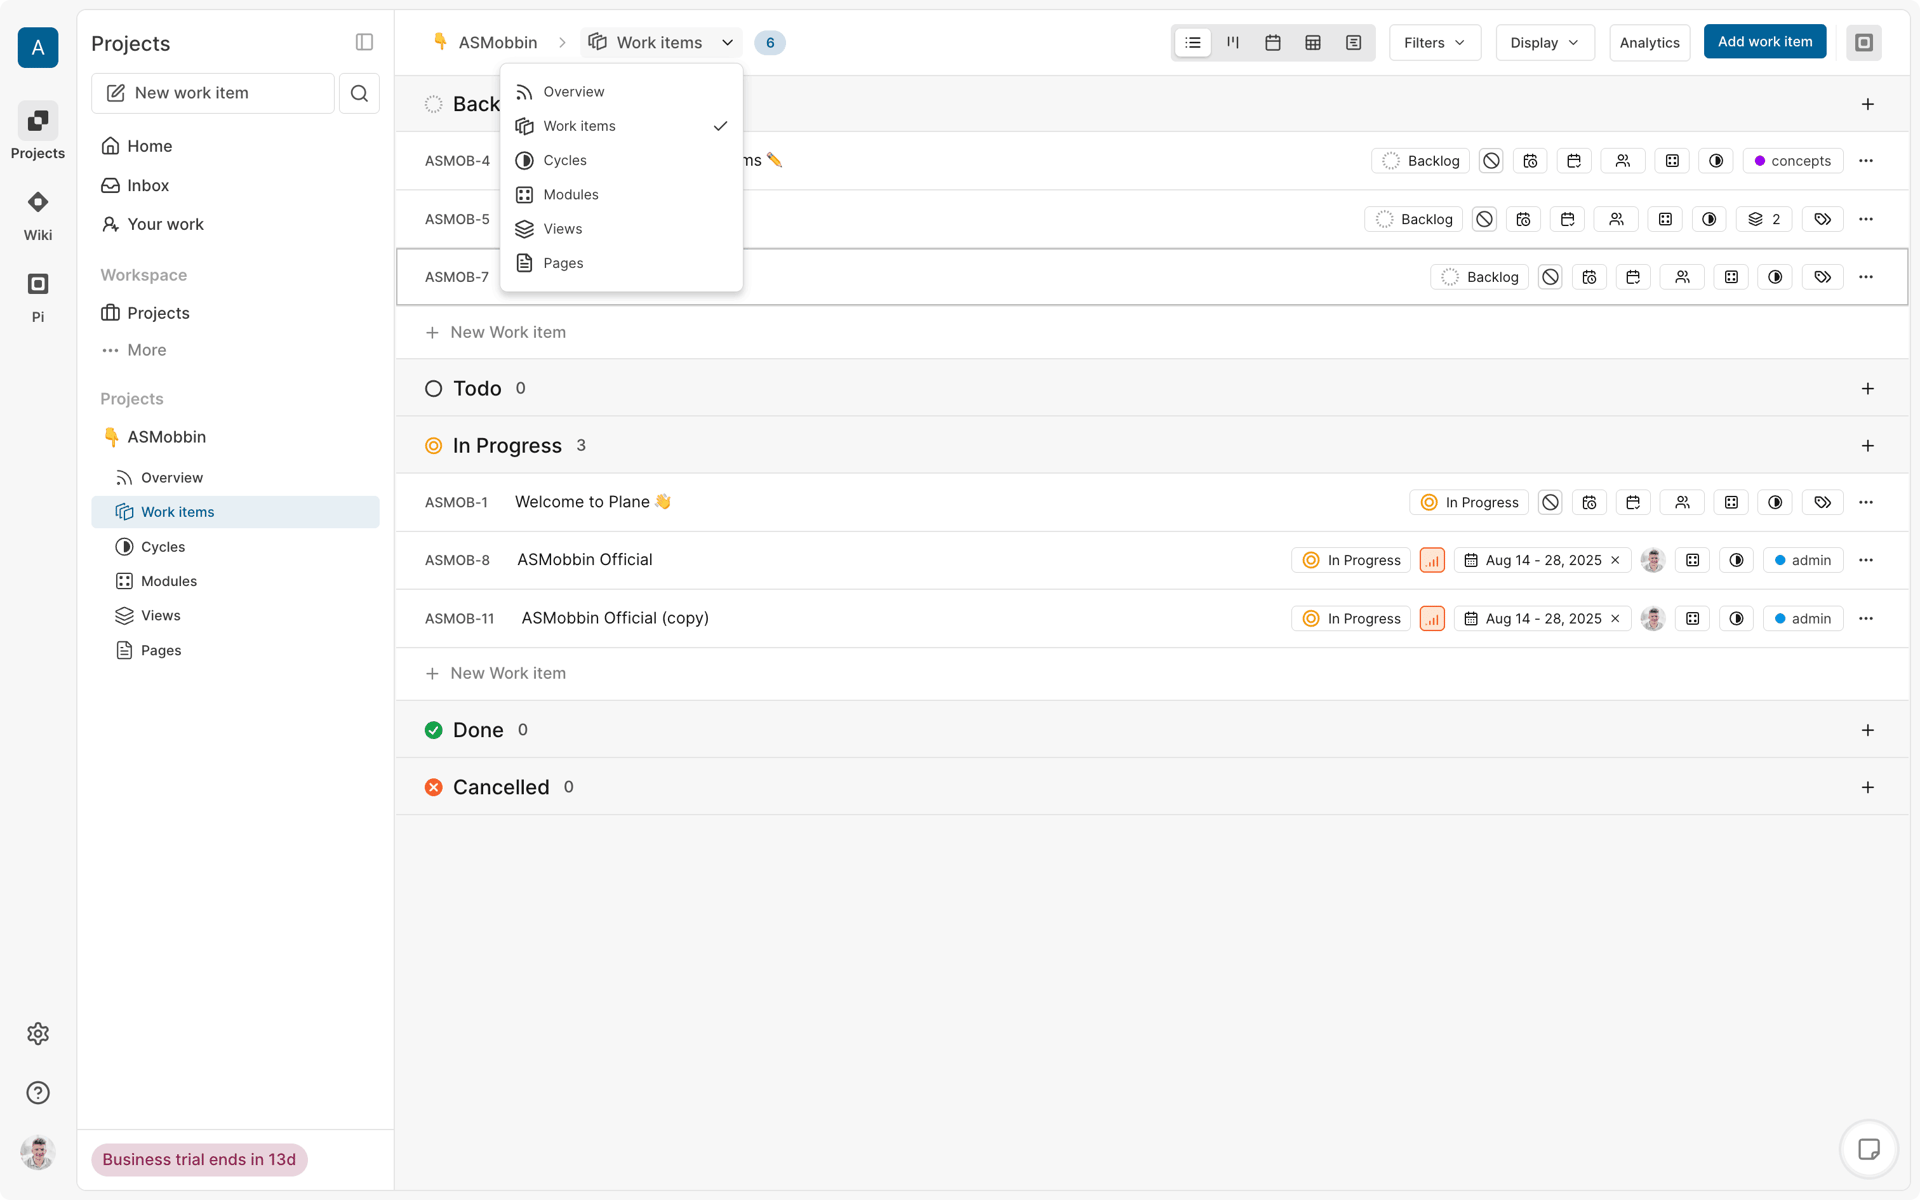This screenshot has height=1200, width=1920.
Task: Open state dropdown for ASMOB-5
Action: click(x=1413, y=219)
